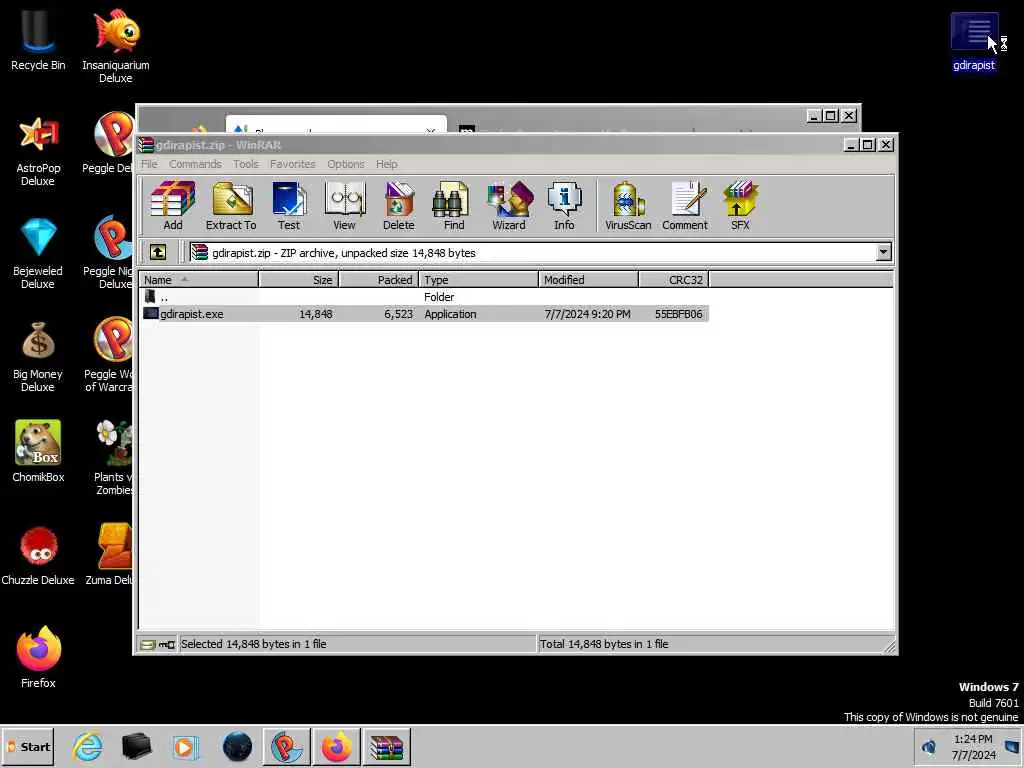
Task: Select Chuzzle Deluxe desktop icon
Action: point(38,556)
